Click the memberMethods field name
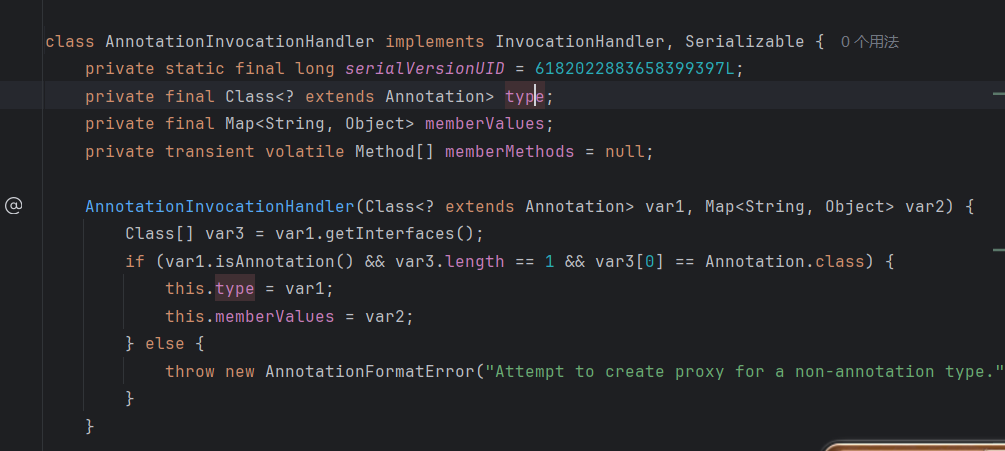Screen dimensions: 1005x451 [509, 152]
